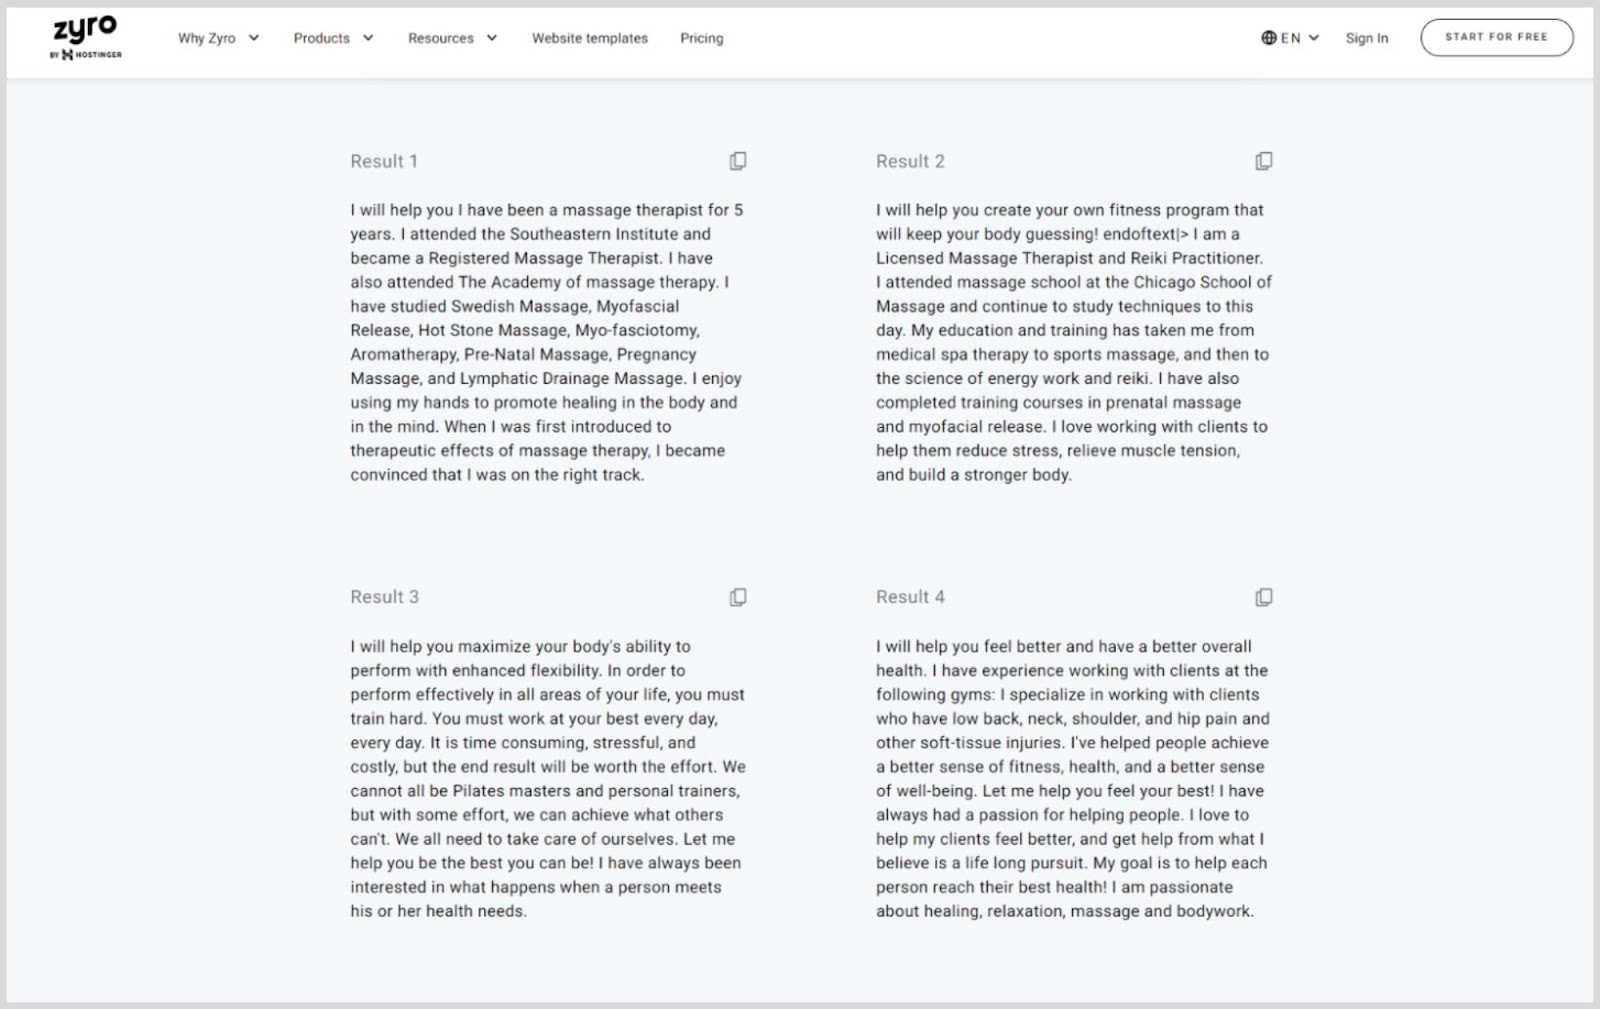Click the Products menu label
The image size is (1600, 1009).
tap(321, 38)
